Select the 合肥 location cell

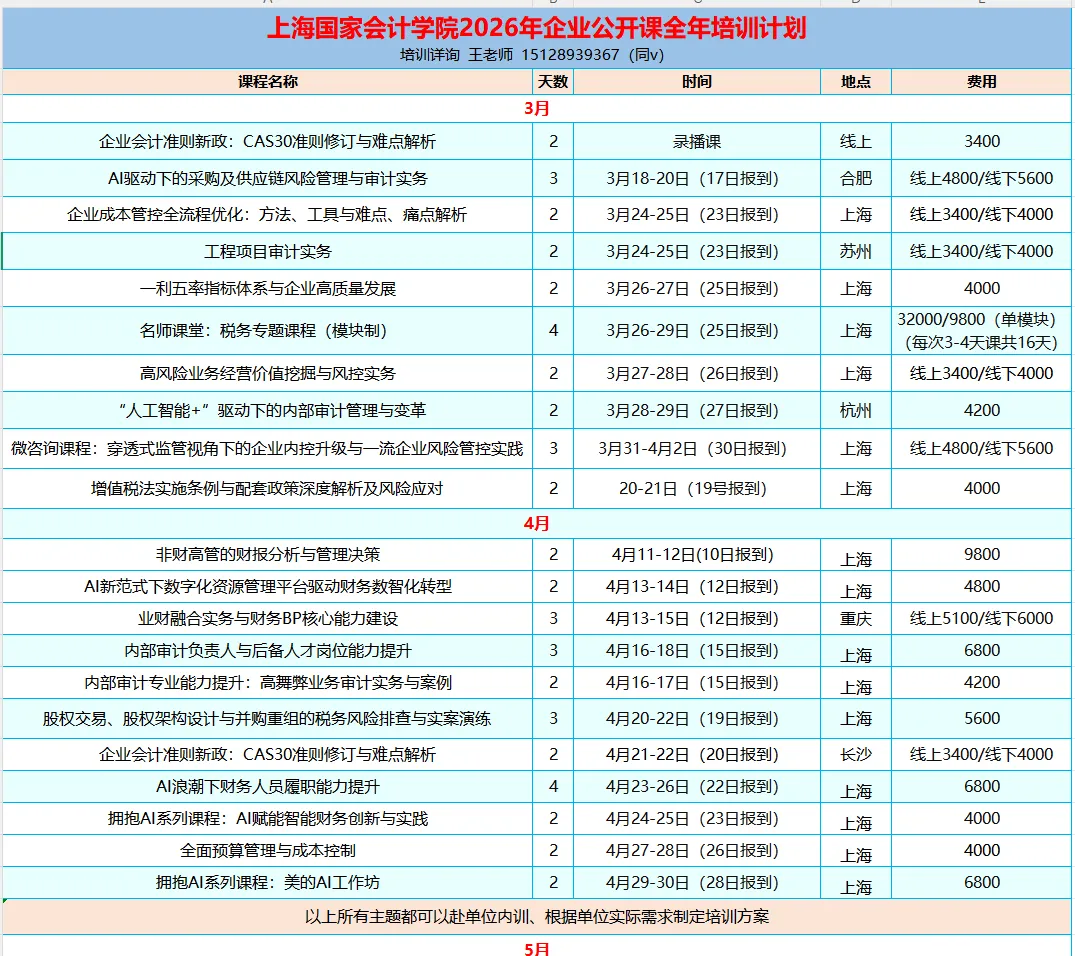pos(856,178)
